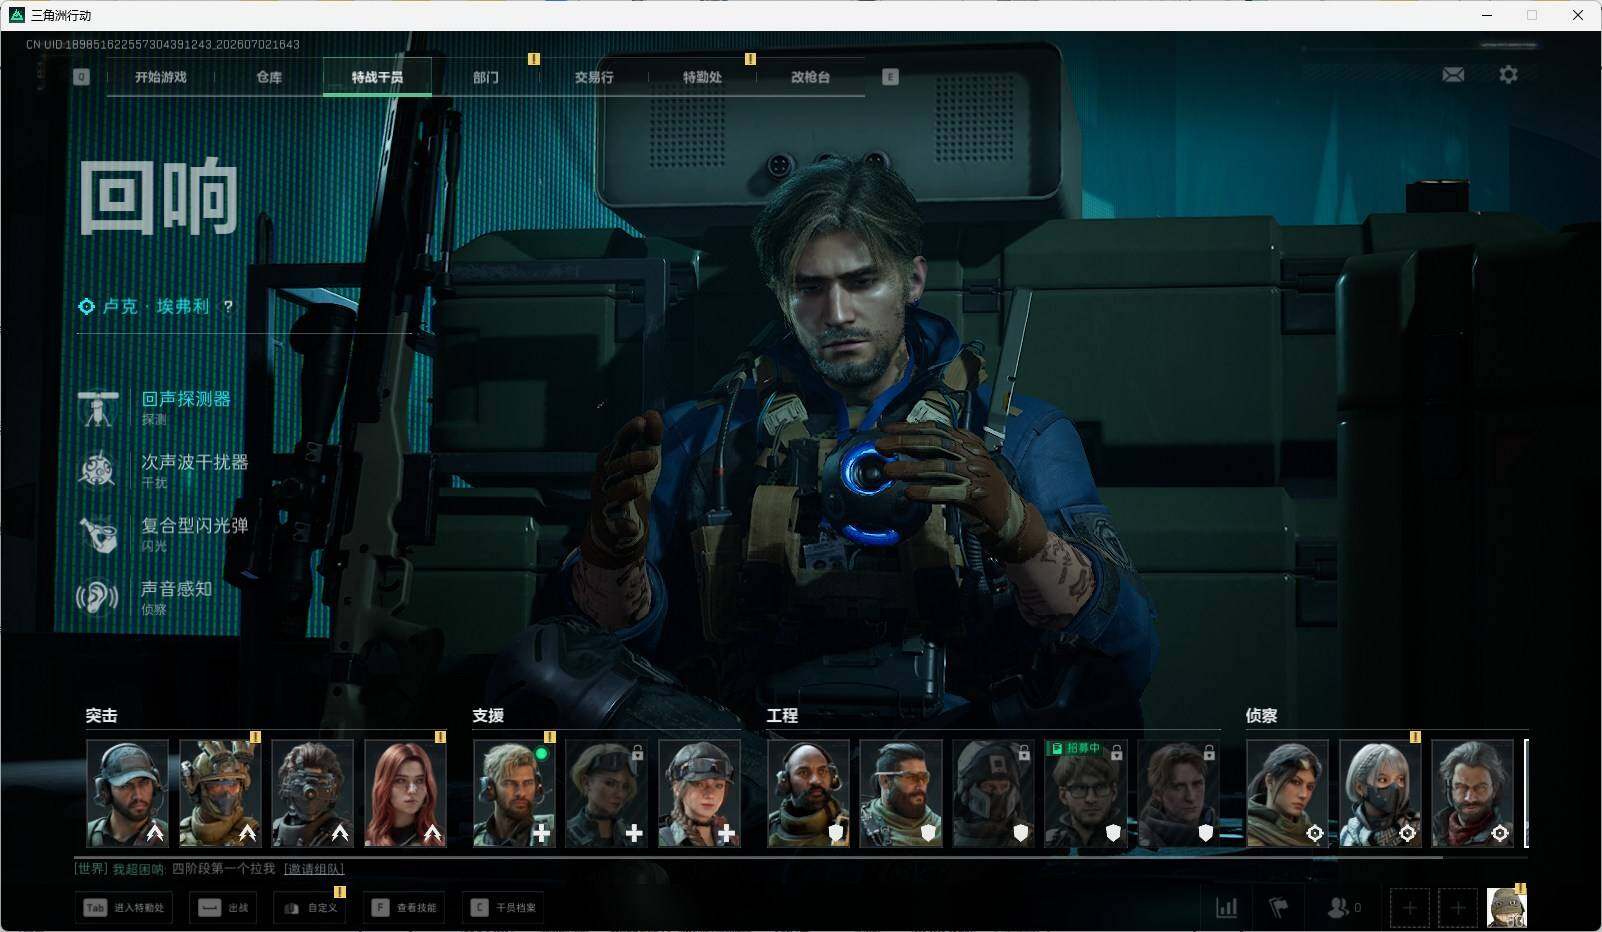Click the 查看技能 button
Image resolution: width=1602 pixels, height=932 pixels.
404,907
